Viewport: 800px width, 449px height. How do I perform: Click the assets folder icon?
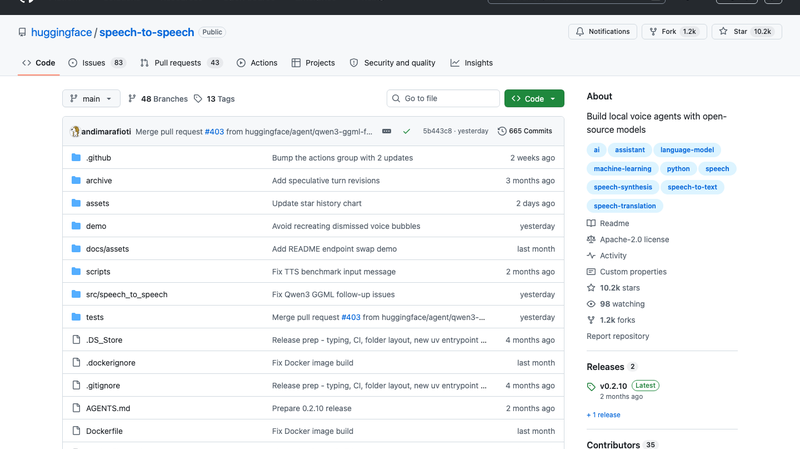click(76, 203)
